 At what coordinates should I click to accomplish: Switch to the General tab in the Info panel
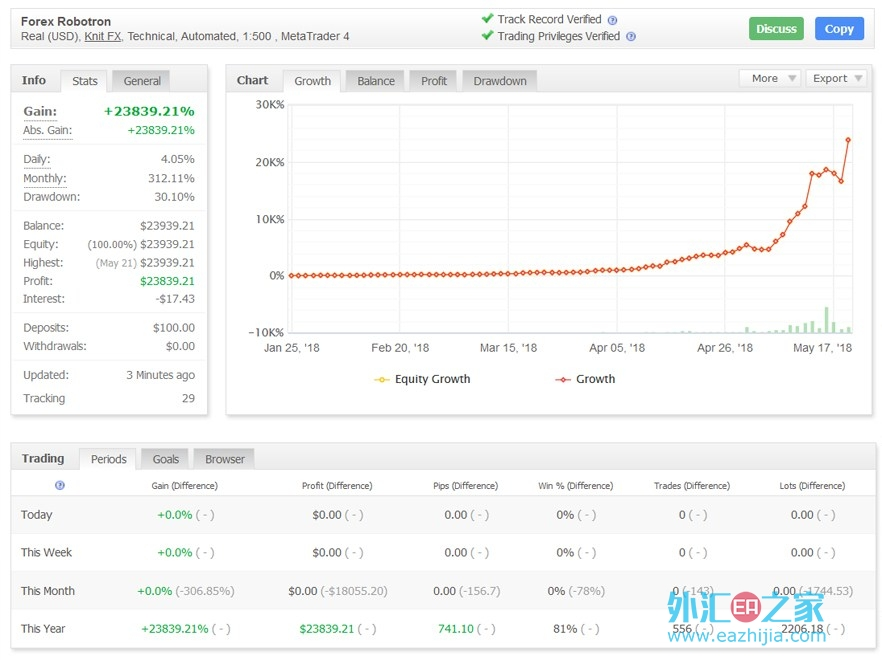click(142, 81)
